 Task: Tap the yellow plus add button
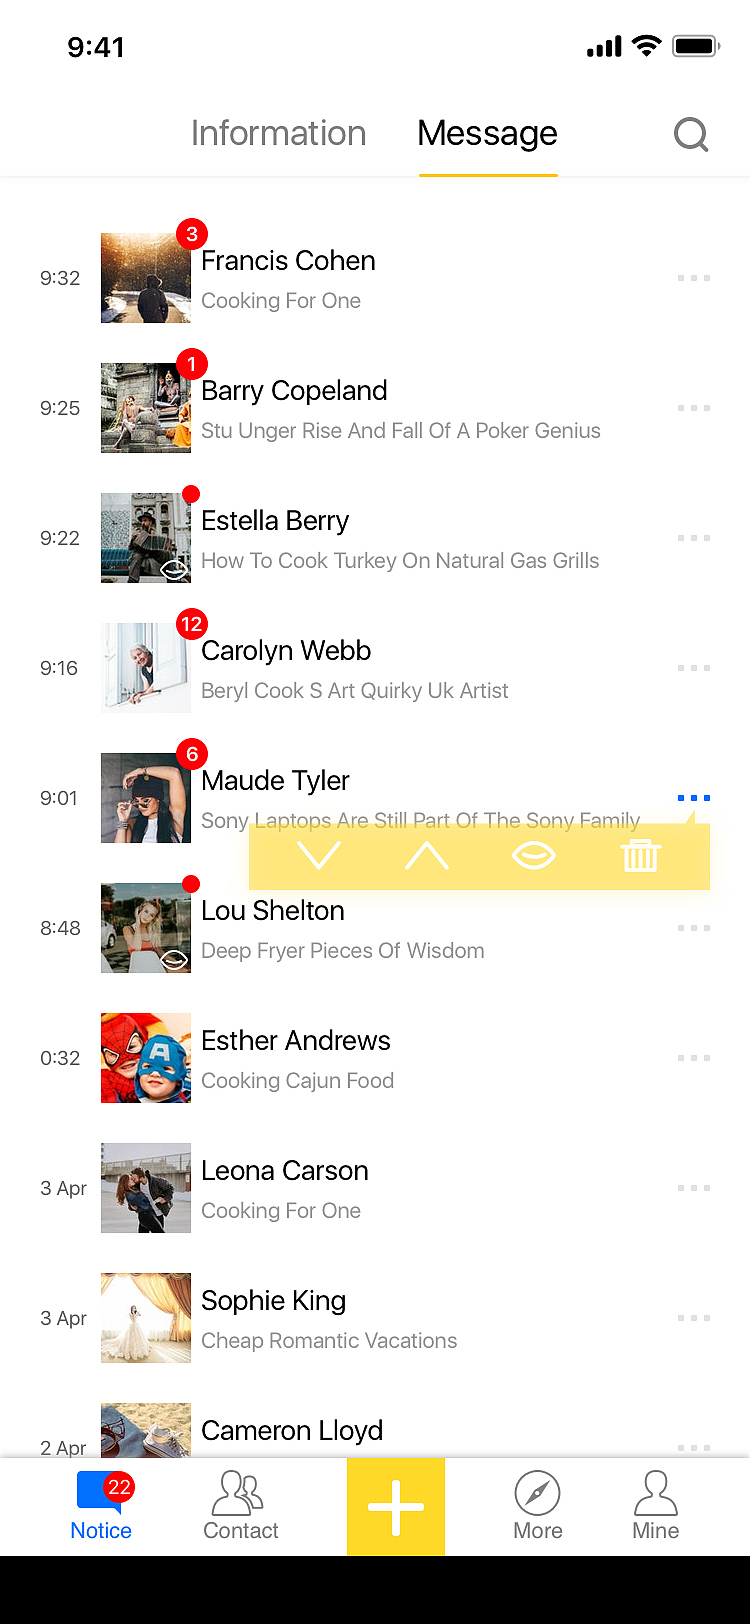click(x=396, y=1507)
